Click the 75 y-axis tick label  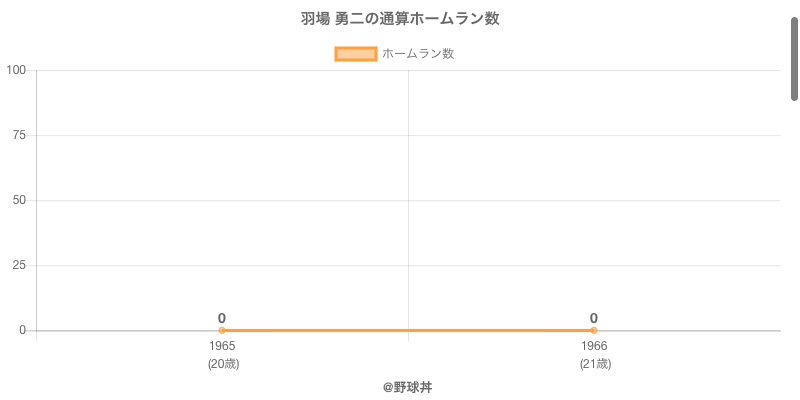click(x=19, y=135)
